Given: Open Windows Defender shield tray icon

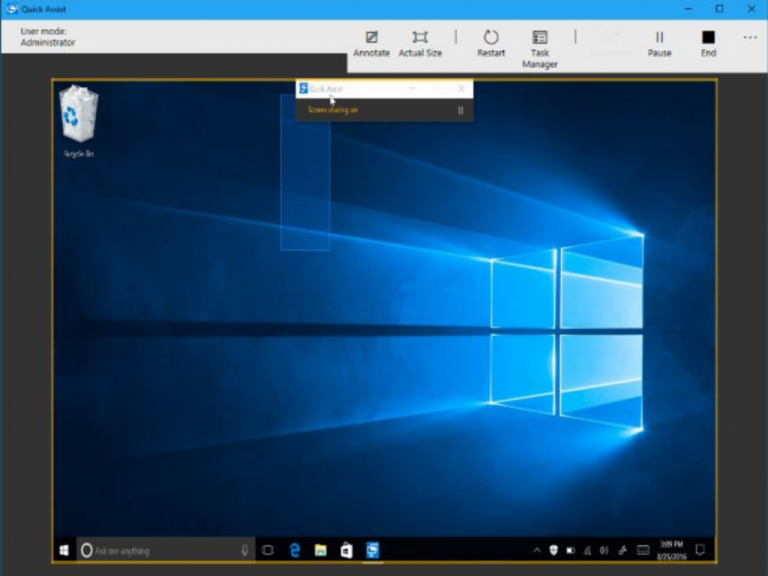Looking at the screenshot, I should (x=553, y=551).
